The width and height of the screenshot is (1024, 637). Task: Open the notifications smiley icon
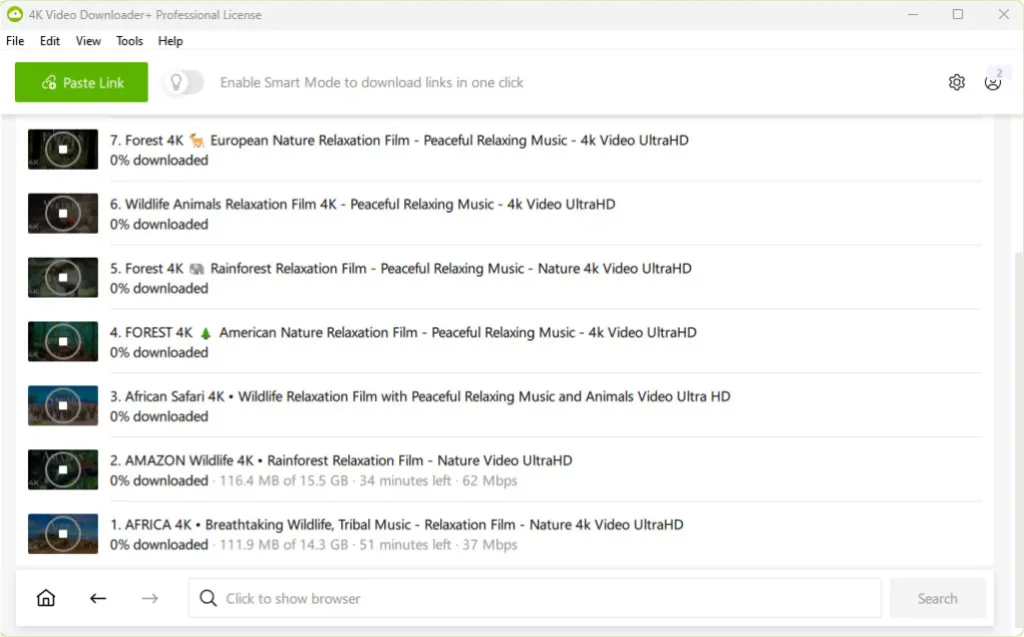(x=992, y=83)
